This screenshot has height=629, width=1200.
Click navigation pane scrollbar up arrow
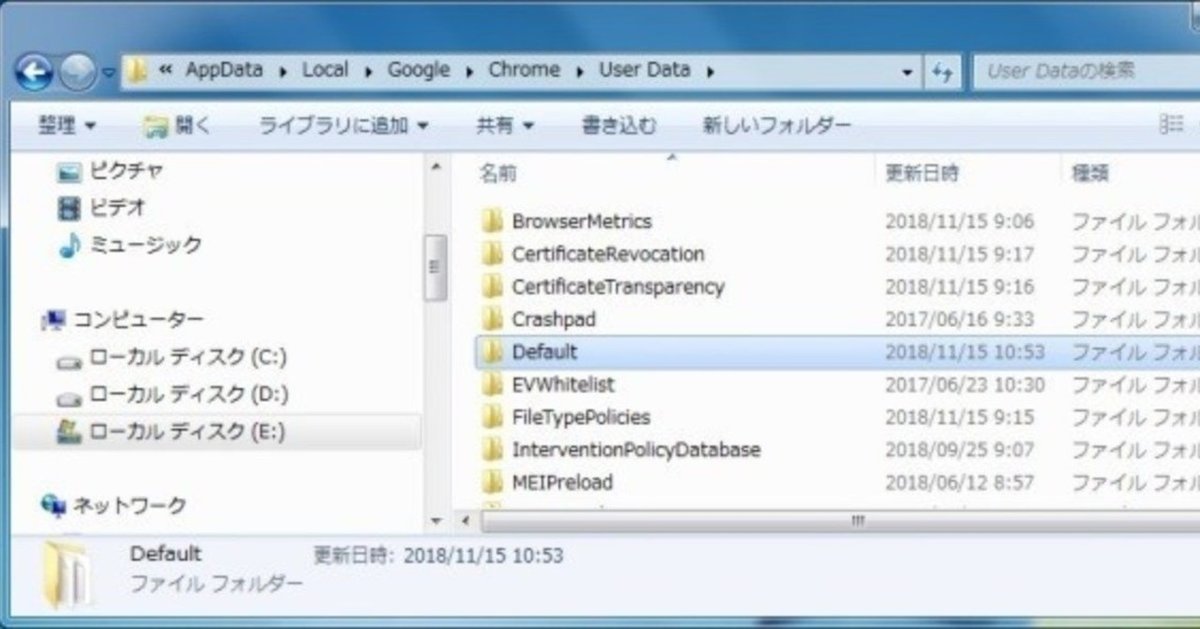tap(436, 167)
